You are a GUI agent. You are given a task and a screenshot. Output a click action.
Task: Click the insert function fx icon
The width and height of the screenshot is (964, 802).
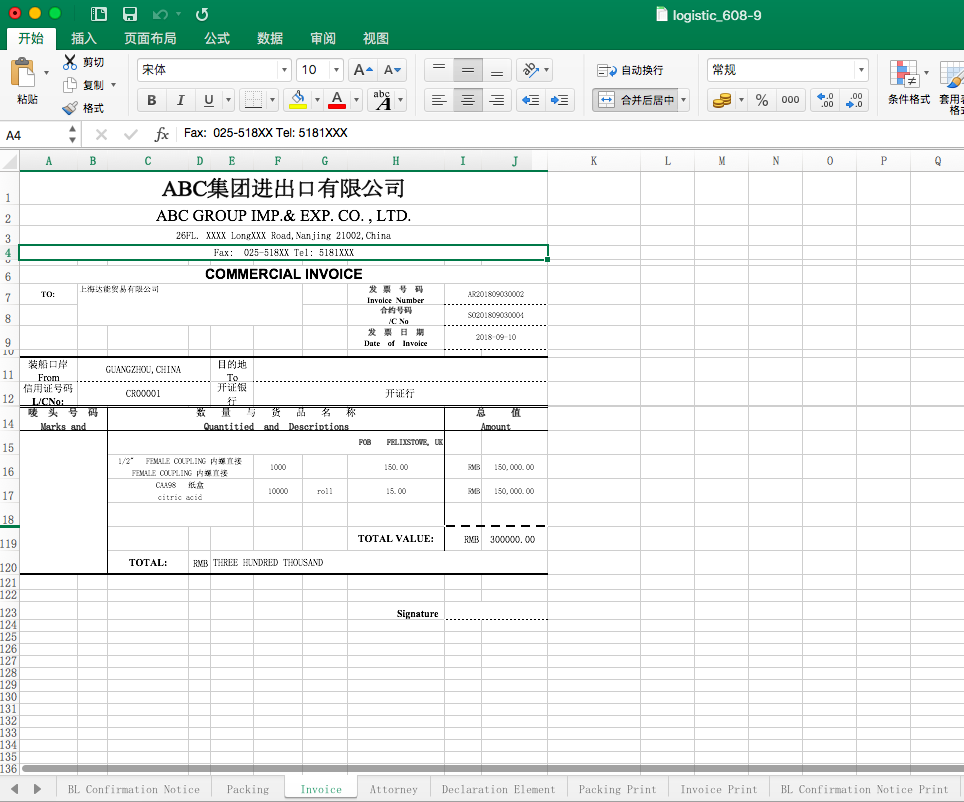161,134
